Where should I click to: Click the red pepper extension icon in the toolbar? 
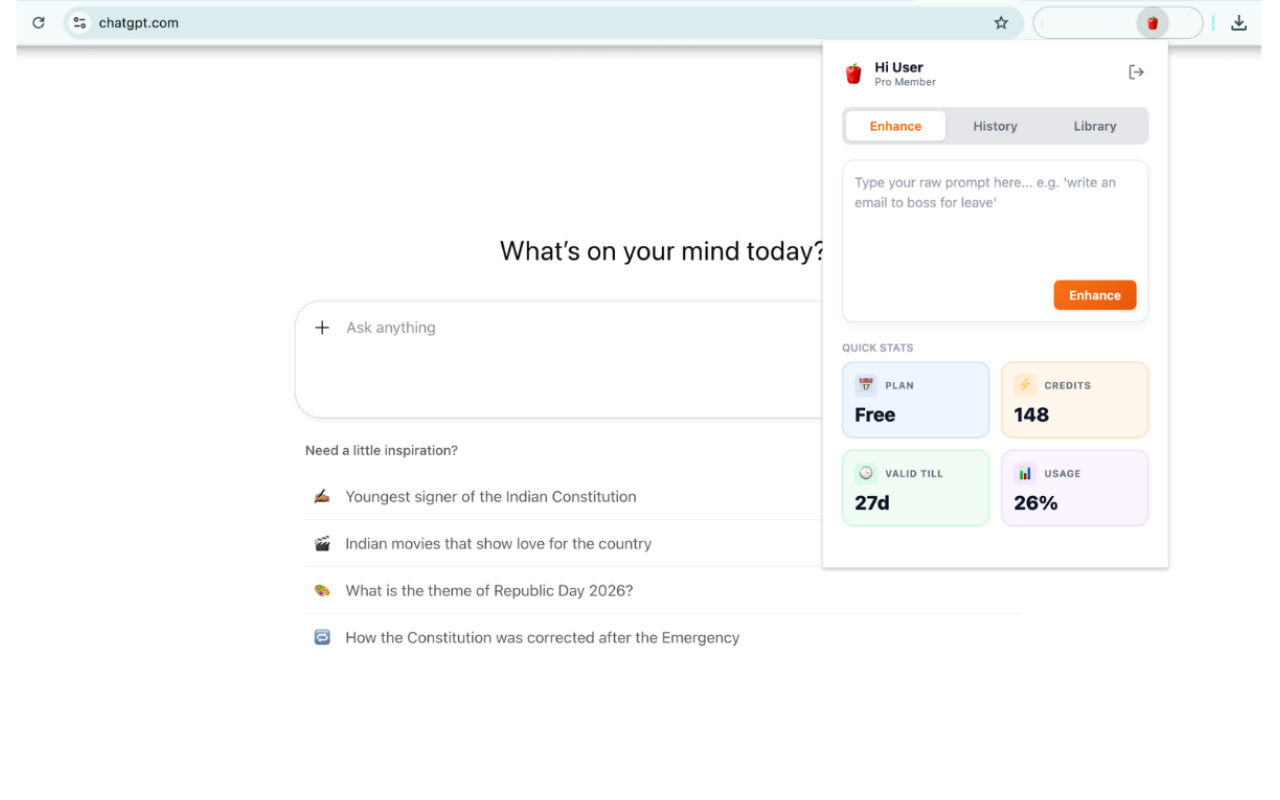tap(1151, 22)
